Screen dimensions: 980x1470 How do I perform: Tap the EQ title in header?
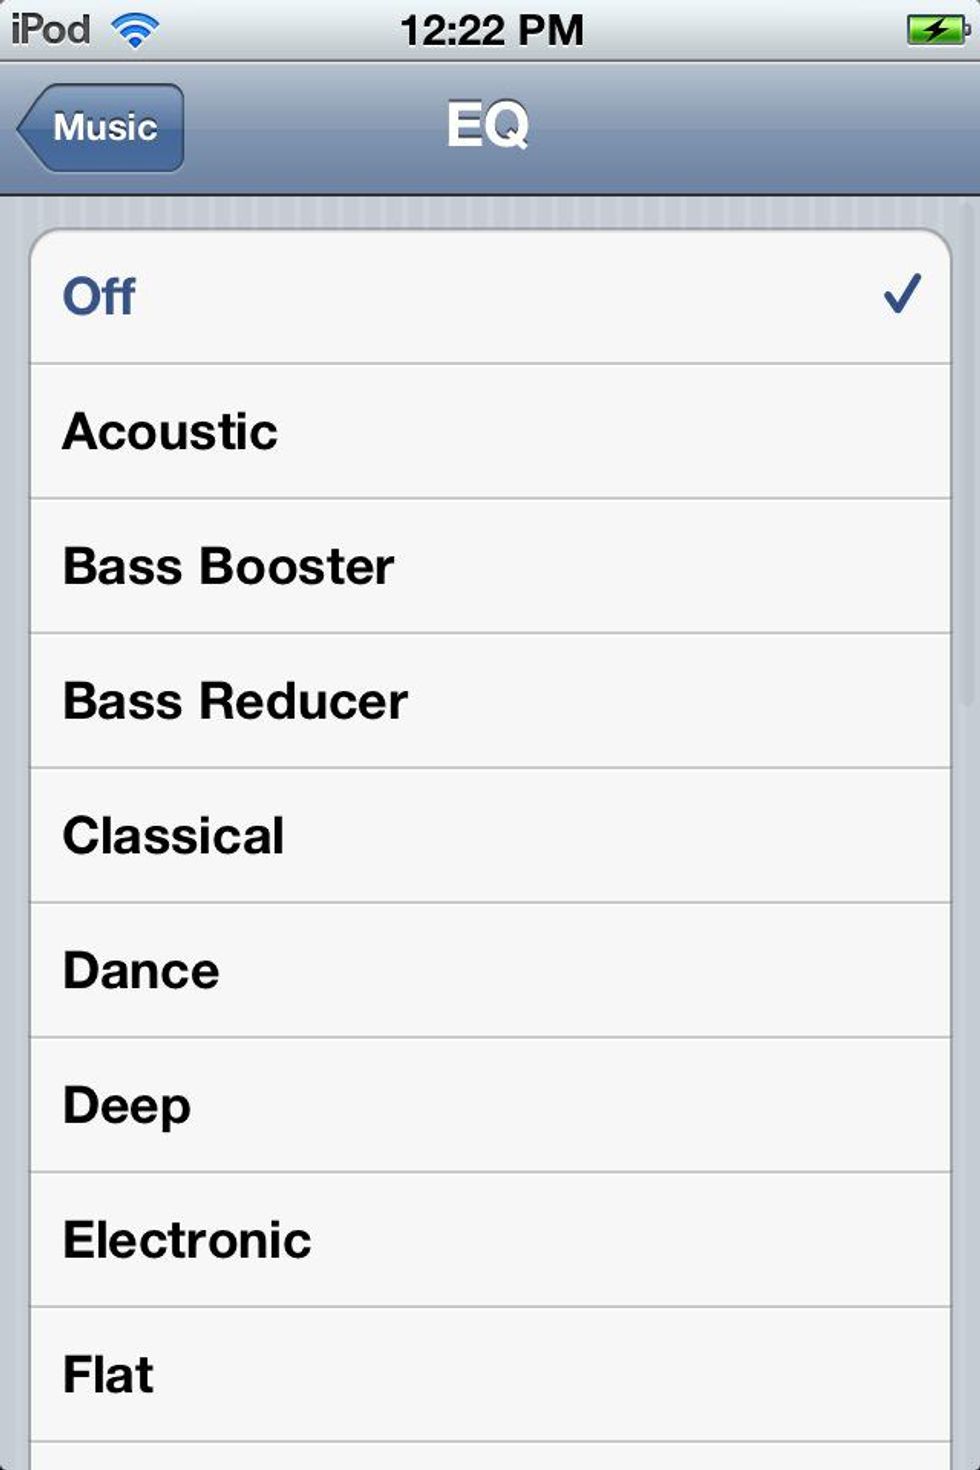click(488, 126)
